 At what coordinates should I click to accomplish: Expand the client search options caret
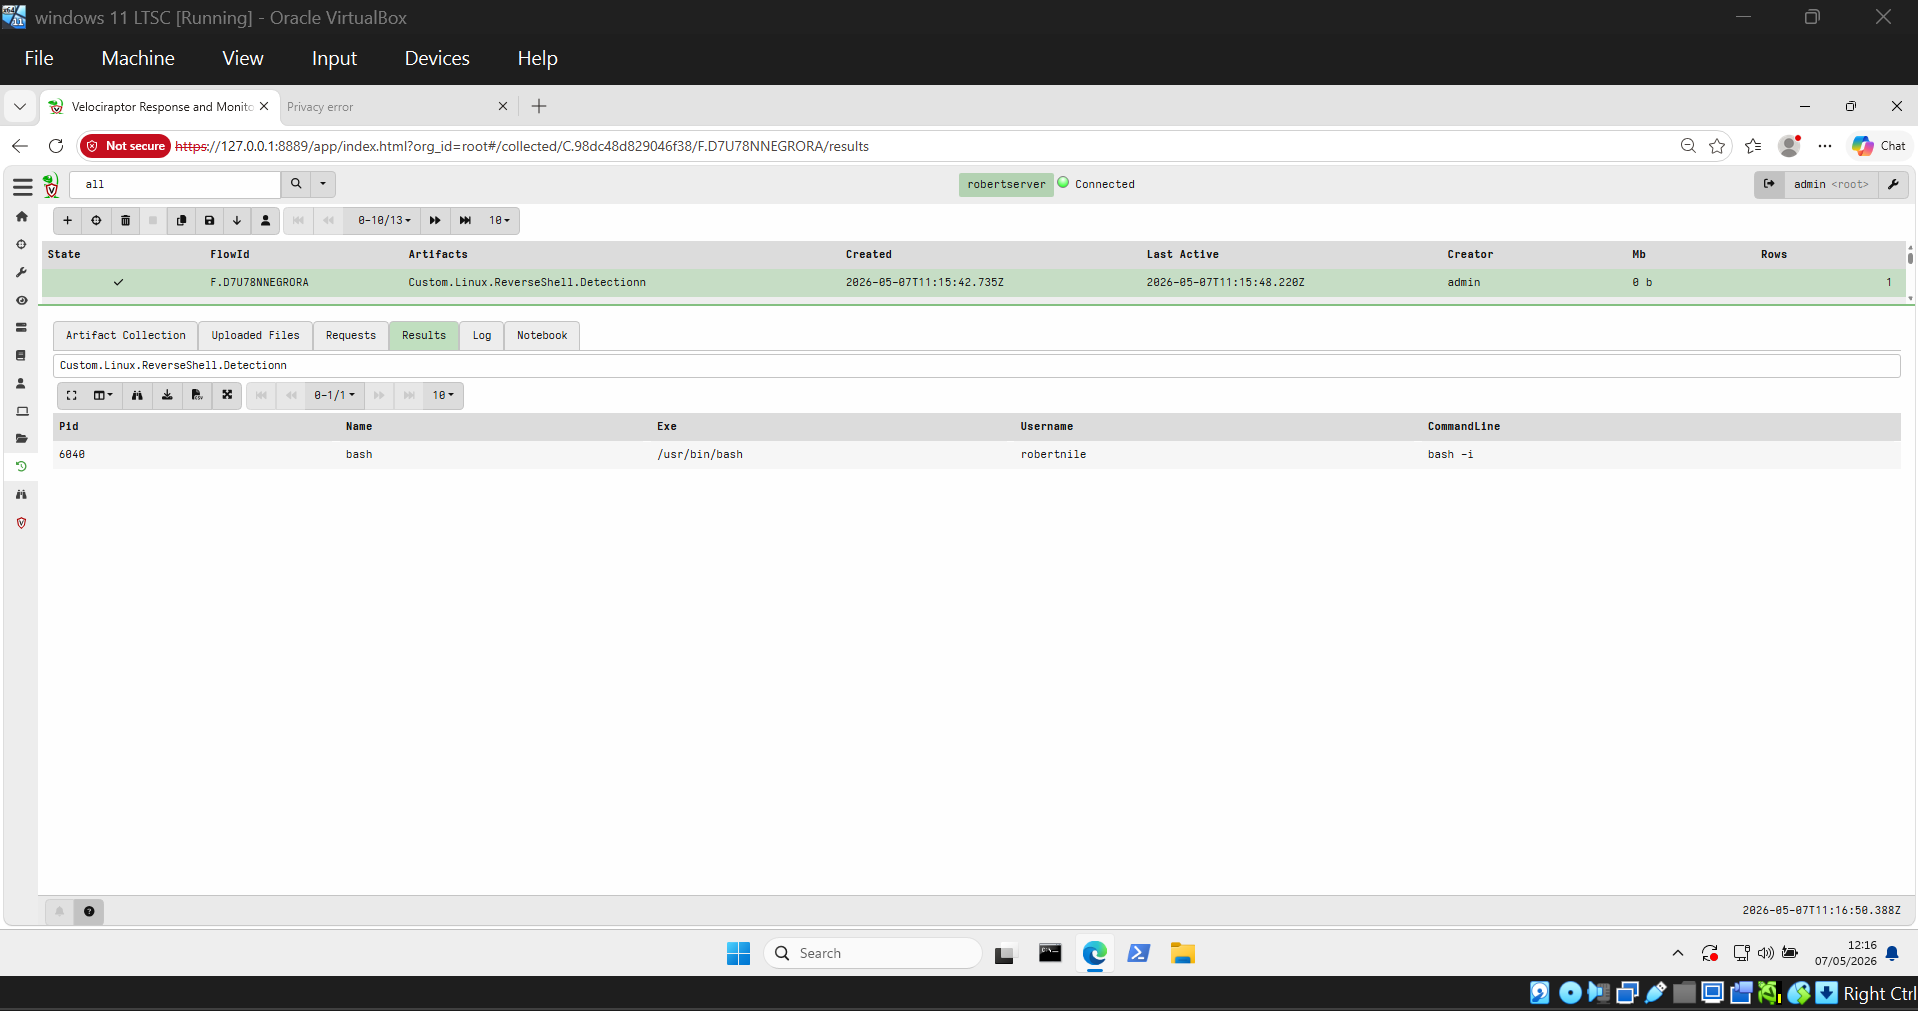(x=323, y=184)
